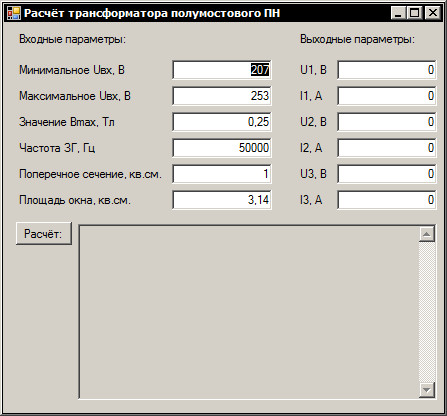This screenshot has height=416, width=447.
Task: Focus the Поперечное сечение input field
Action: click(x=222, y=174)
